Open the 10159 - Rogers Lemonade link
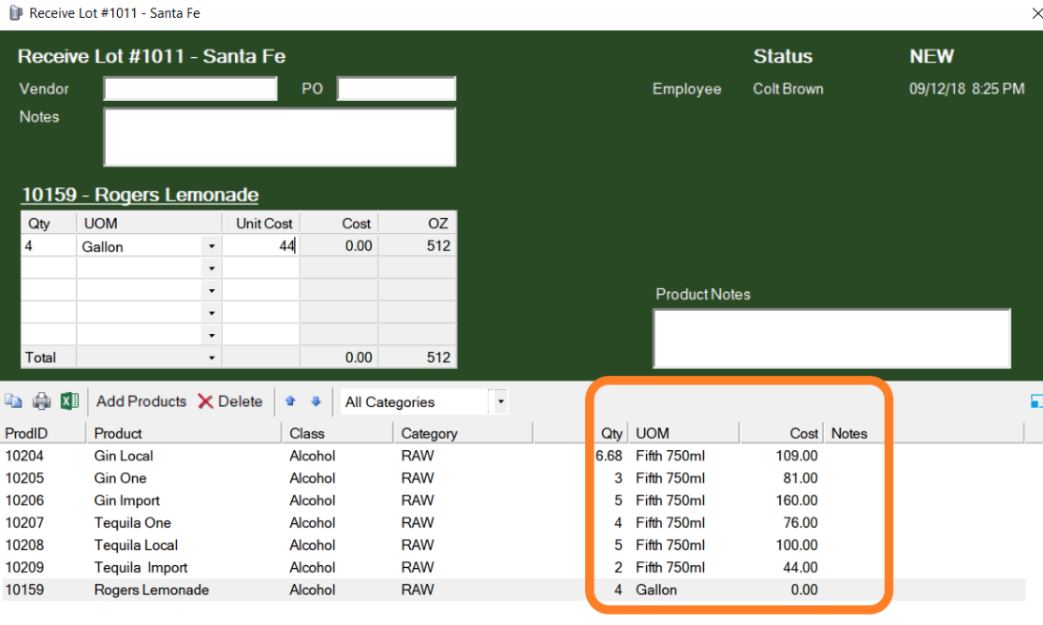1043x625 pixels. coord(140,195)
